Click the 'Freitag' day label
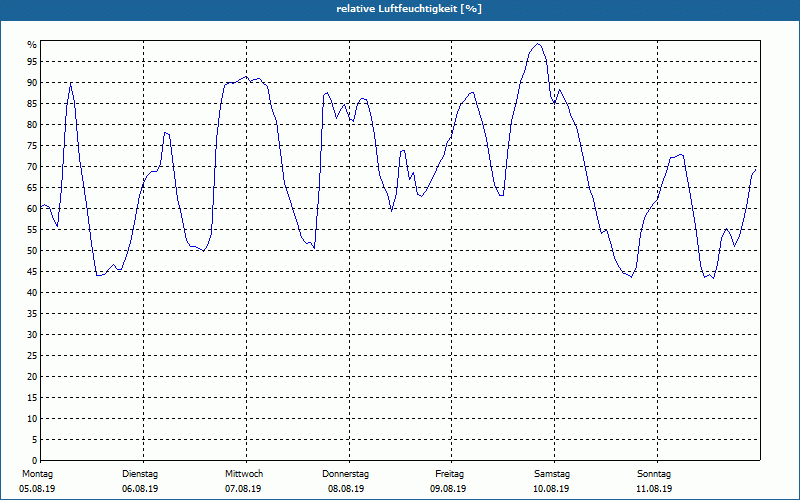The width and height of the screenshot is (800, 500). click(449, 474)
